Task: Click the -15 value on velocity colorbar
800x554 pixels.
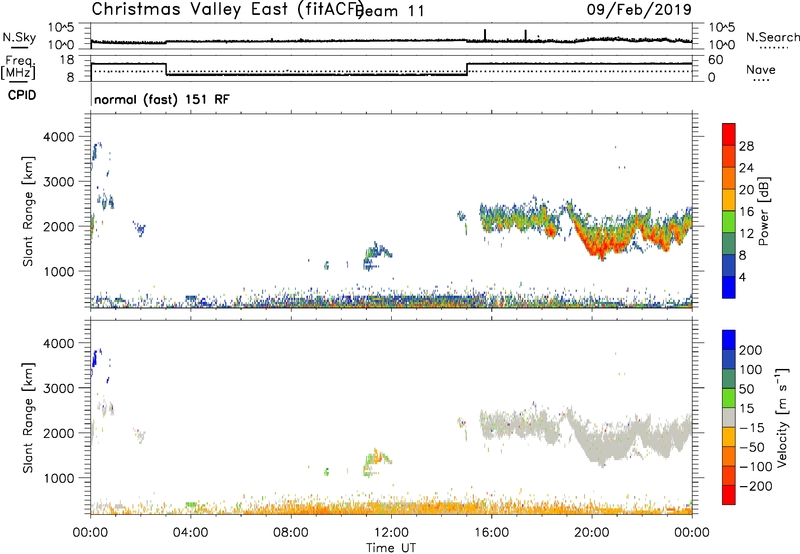Action: point(752,428)
